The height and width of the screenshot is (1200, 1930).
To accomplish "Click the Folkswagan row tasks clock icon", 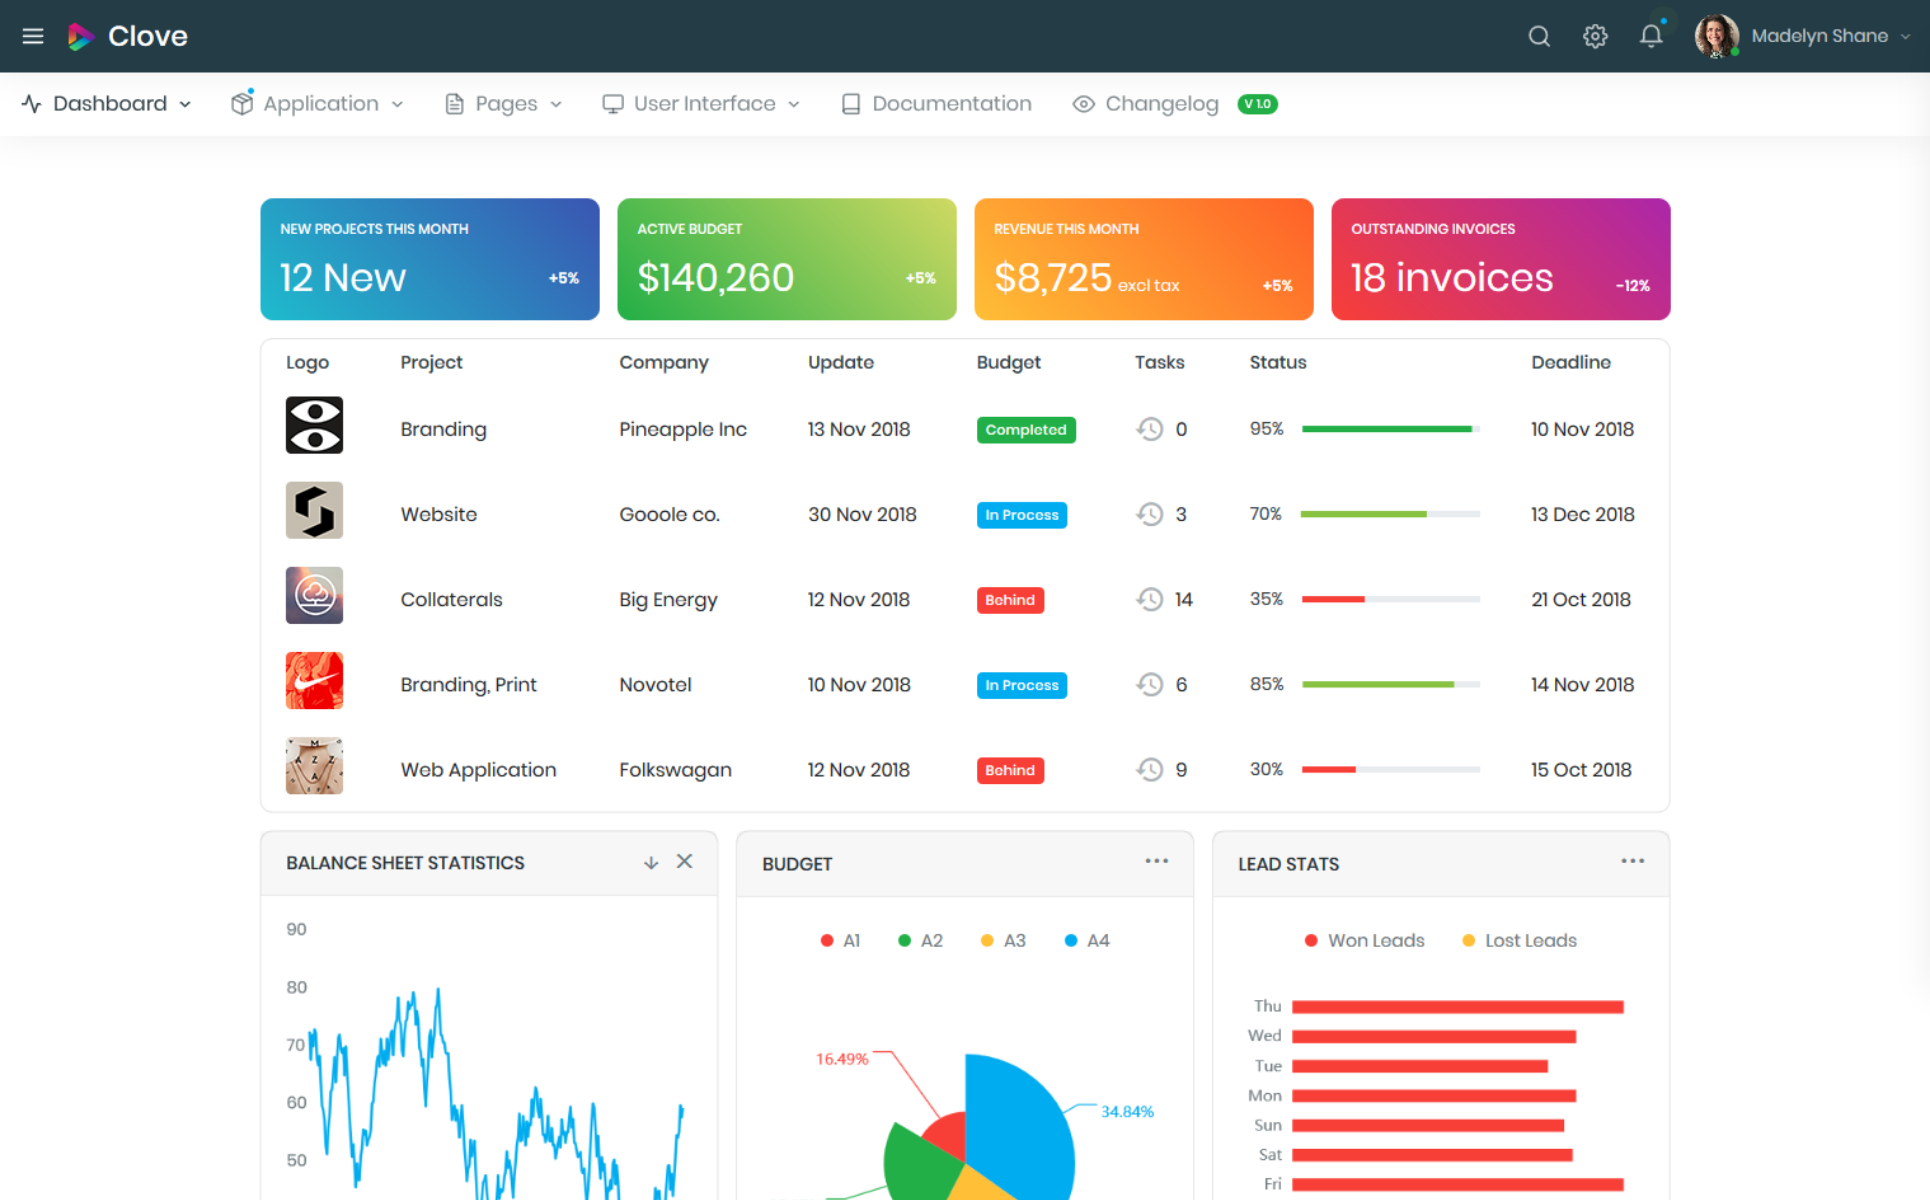I will click(1150, 769).
